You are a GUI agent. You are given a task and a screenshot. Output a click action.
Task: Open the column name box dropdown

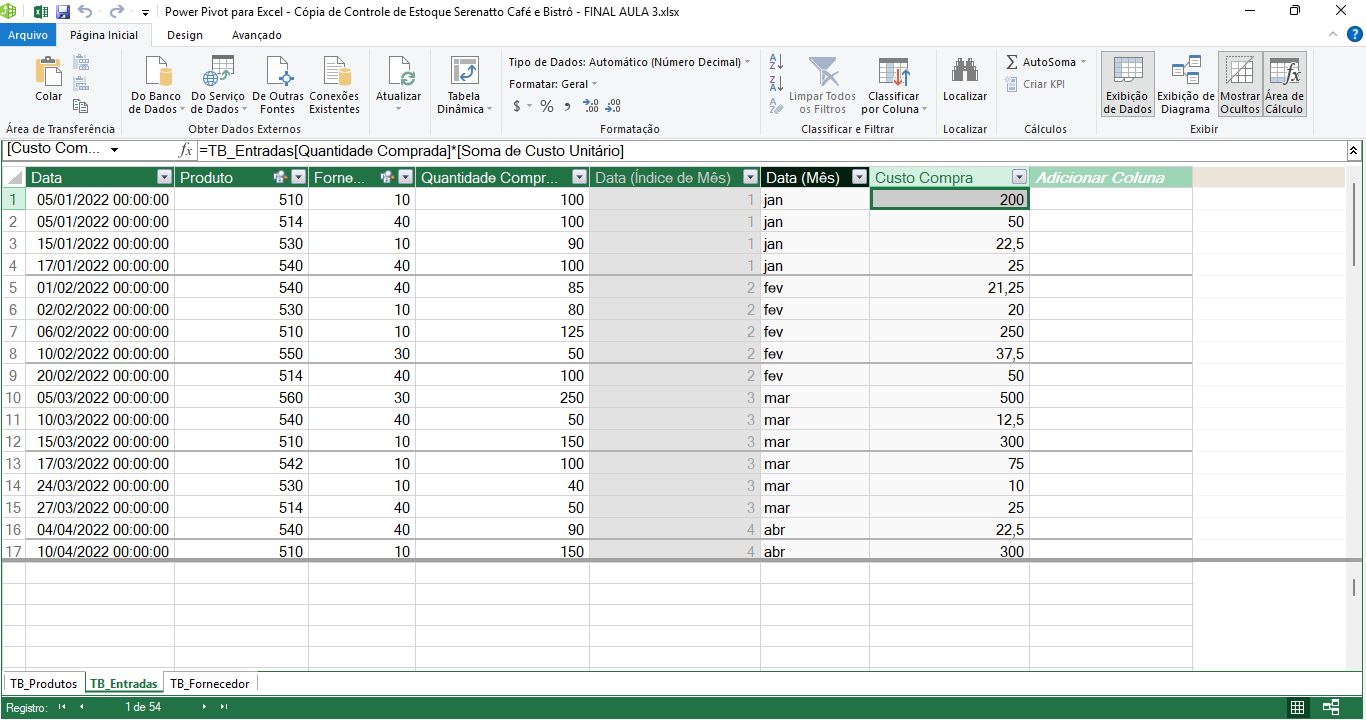point(114,150)
